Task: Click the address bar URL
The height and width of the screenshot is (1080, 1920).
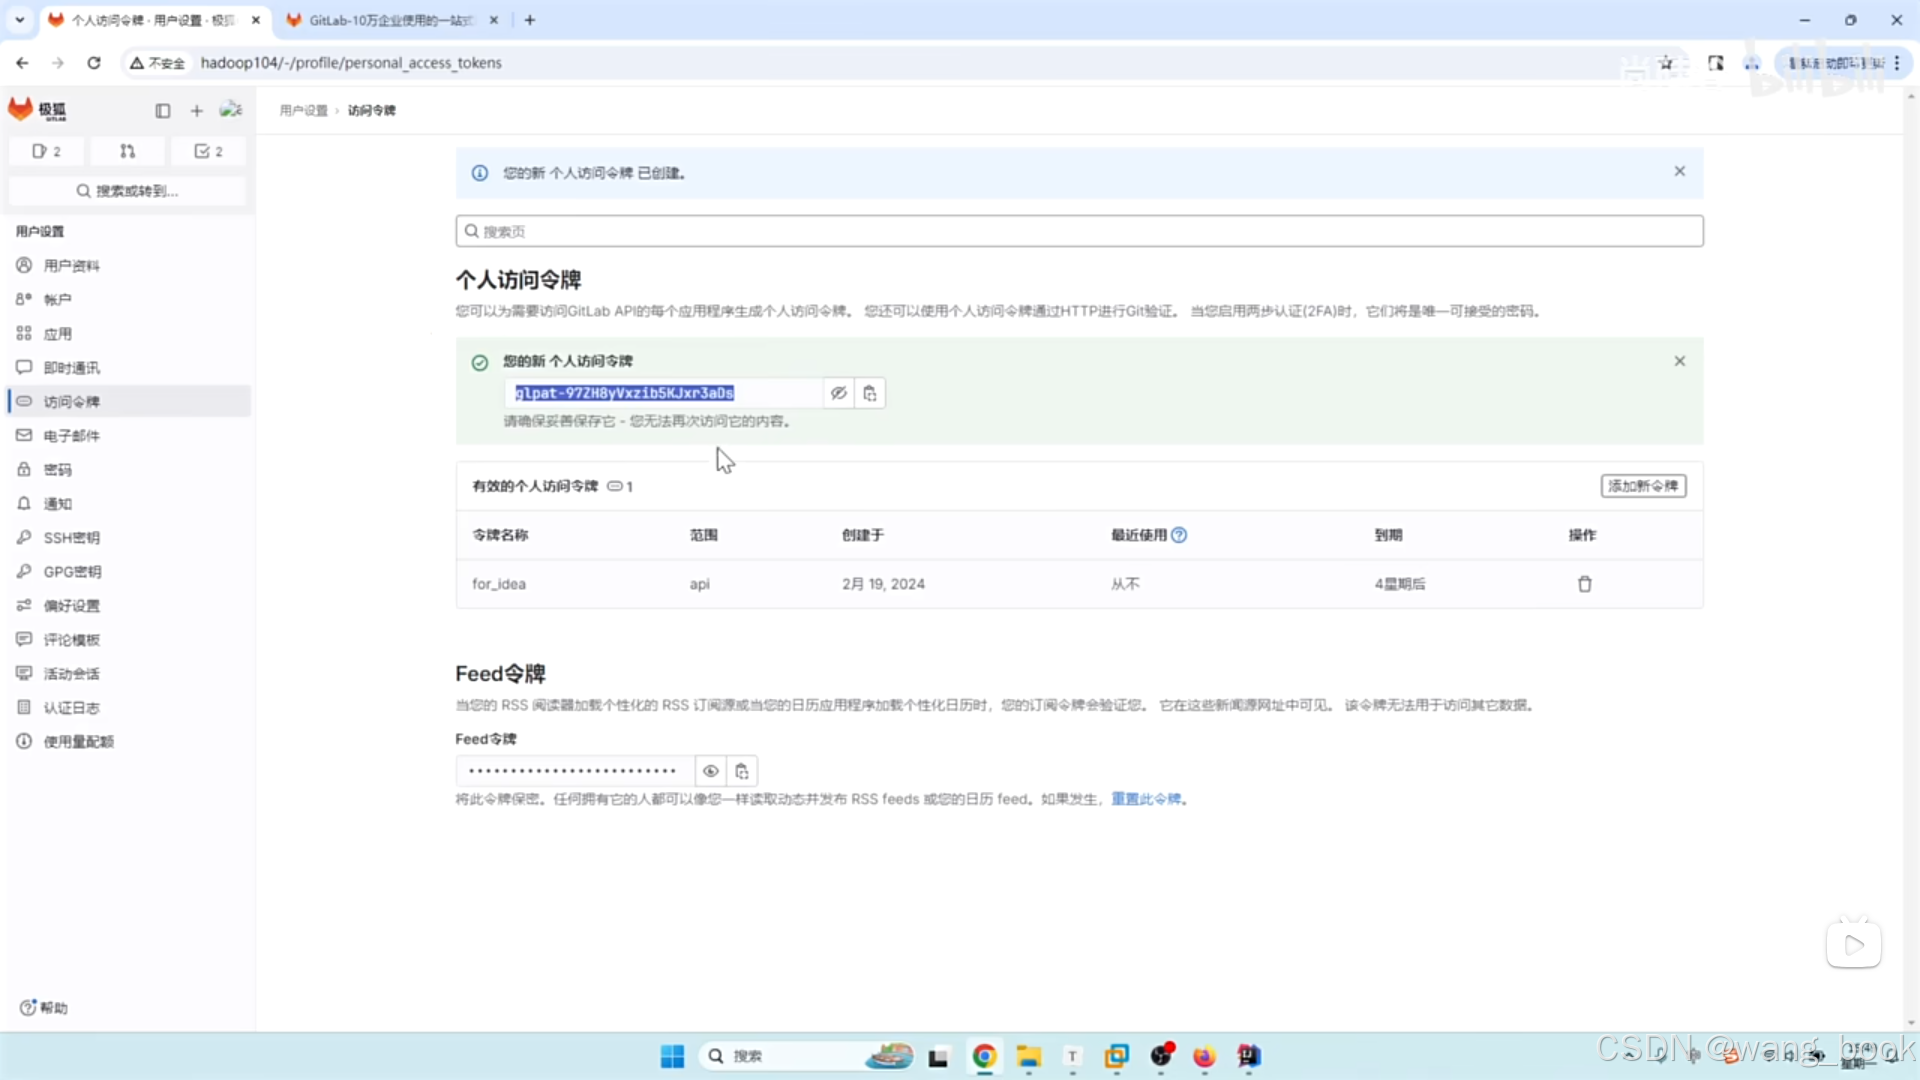Action: pos(351,63)
